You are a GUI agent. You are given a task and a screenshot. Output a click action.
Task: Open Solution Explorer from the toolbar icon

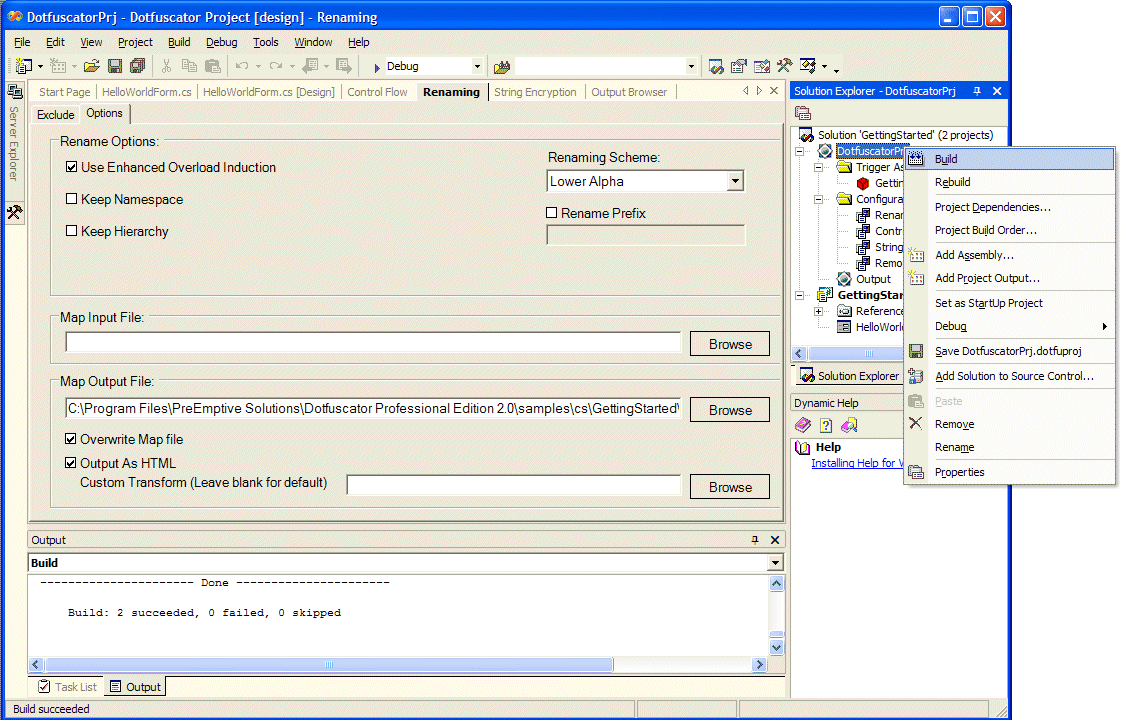(716, 67)
